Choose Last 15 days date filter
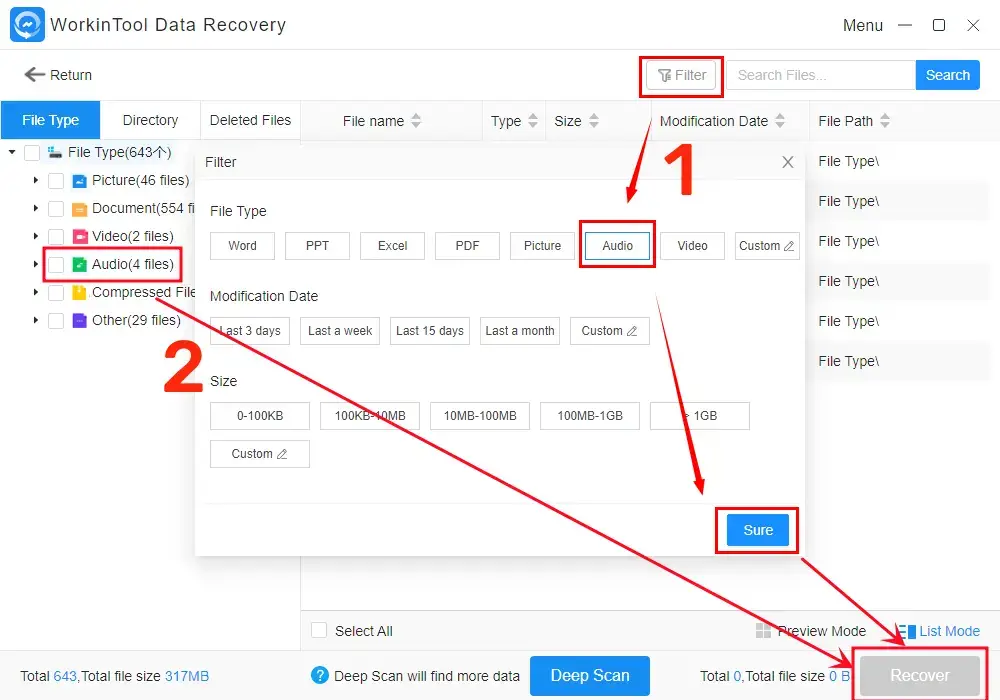The width and height of the screenshot is (1000, 700). (430, 331)
